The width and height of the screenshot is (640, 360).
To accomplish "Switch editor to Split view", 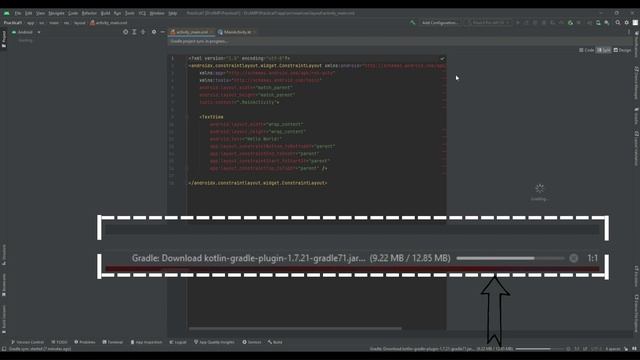I will click(604, 50).
